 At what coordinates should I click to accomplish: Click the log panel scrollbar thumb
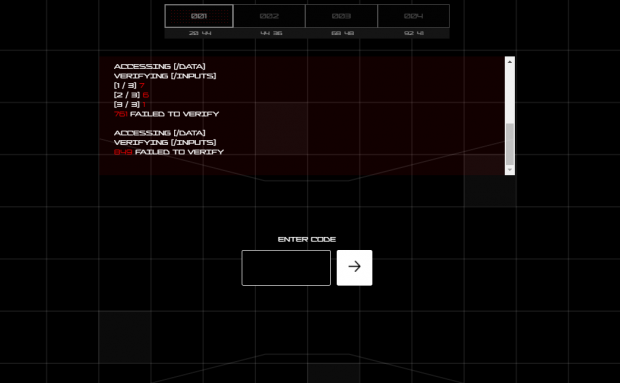pyautogui.click(x=510, y=144)
